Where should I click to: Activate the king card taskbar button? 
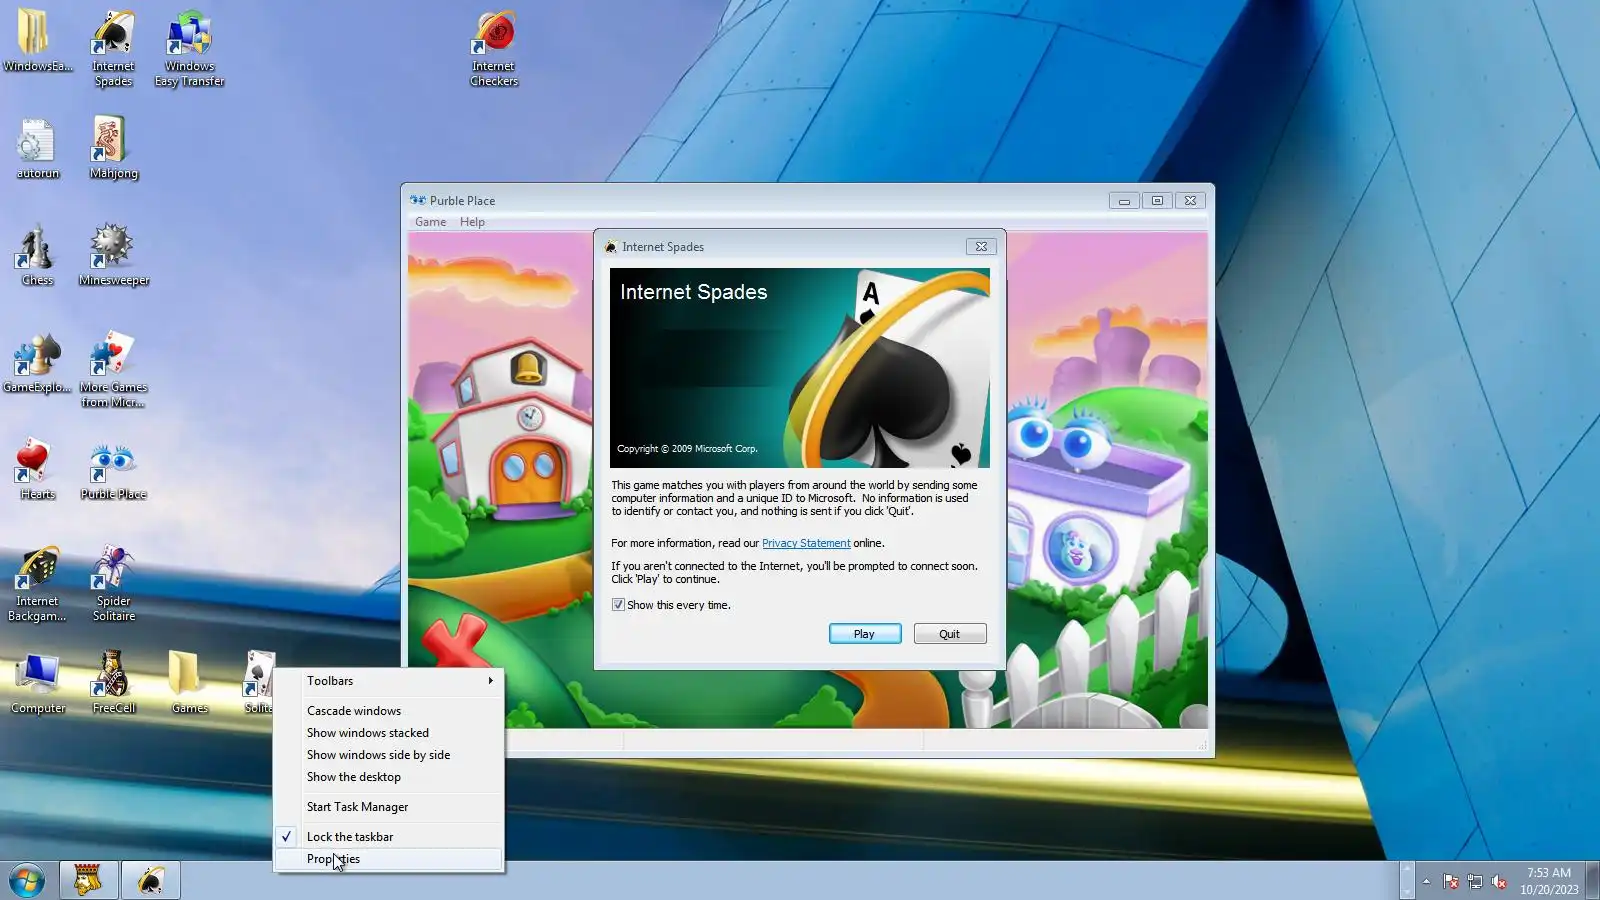coord(88,881)
